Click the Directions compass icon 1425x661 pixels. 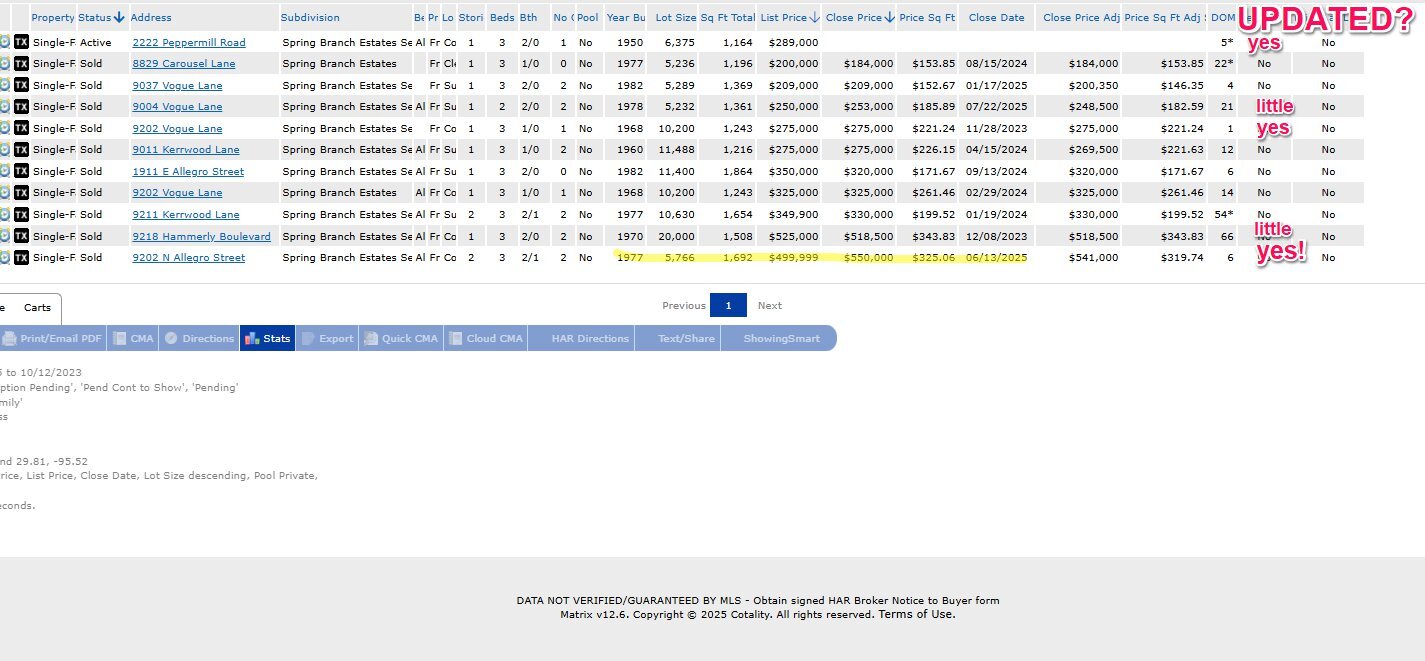[x=171, y=339]
